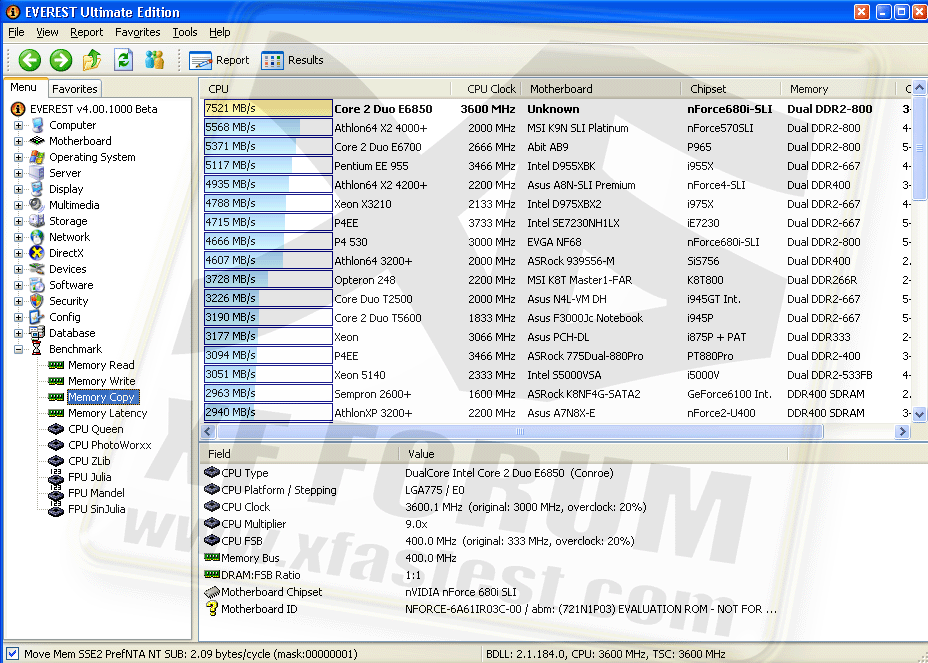Toggle the status bar checkbox
This screenshot has height=663, width=928.
[12, 654]
